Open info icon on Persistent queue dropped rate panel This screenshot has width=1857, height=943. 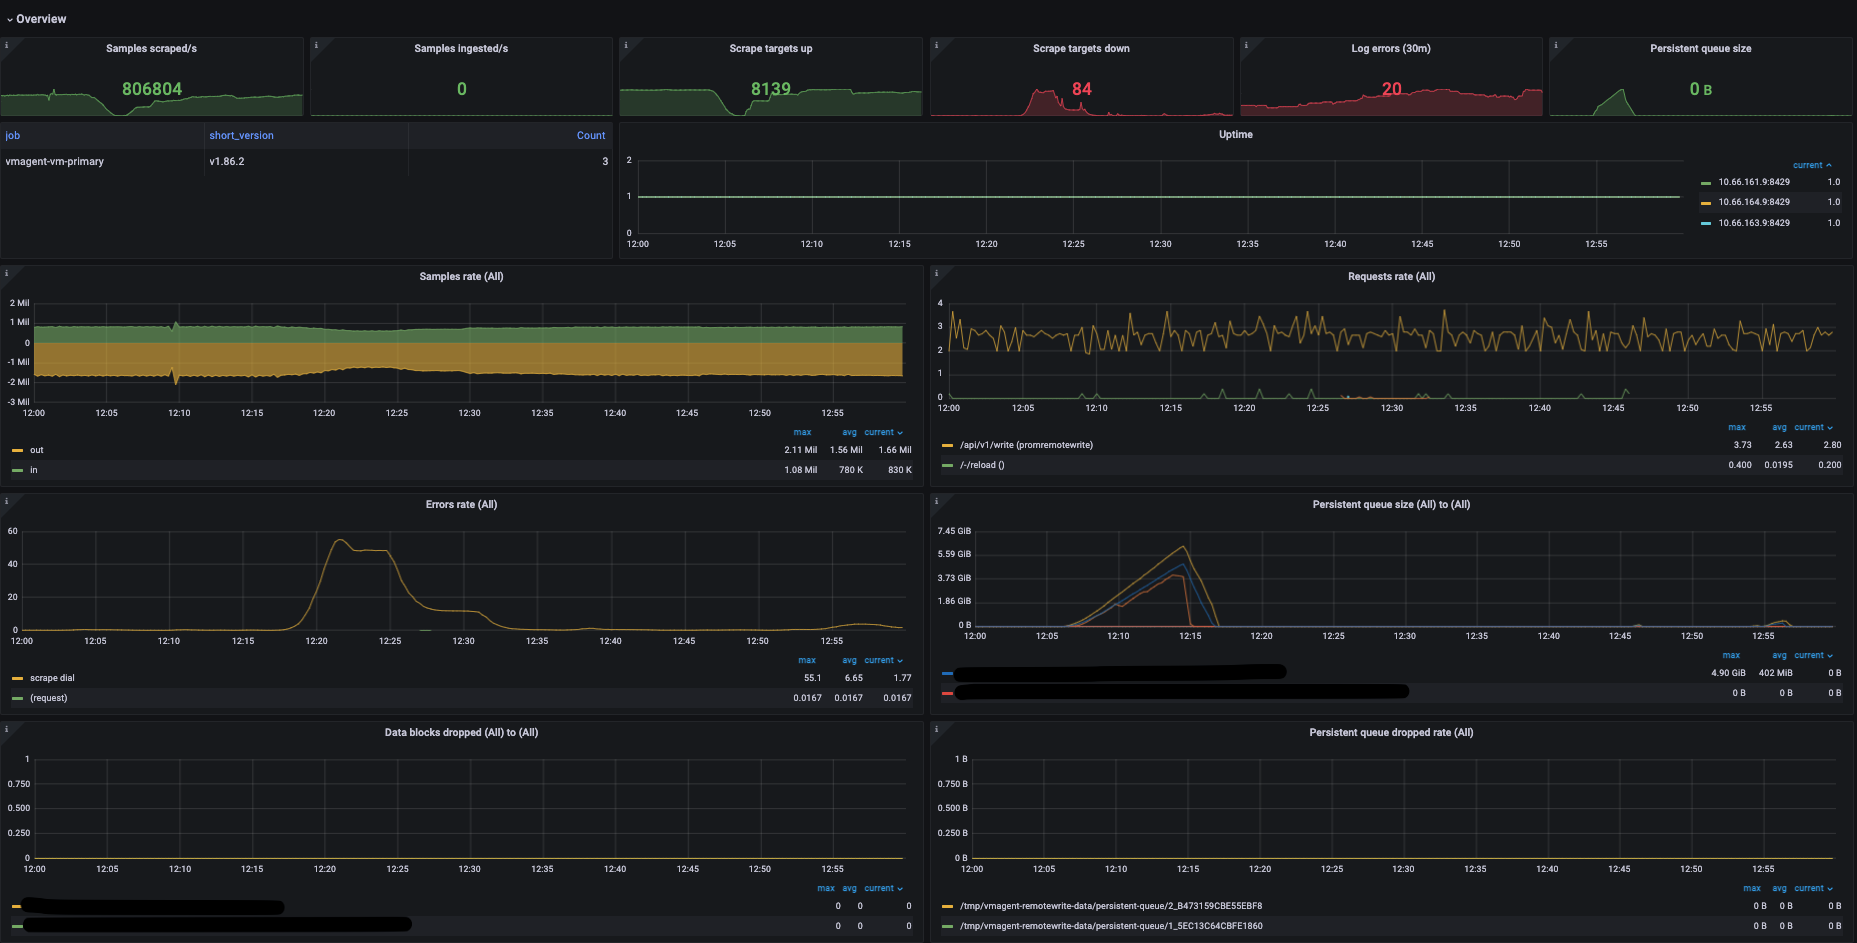coord(936,728)
